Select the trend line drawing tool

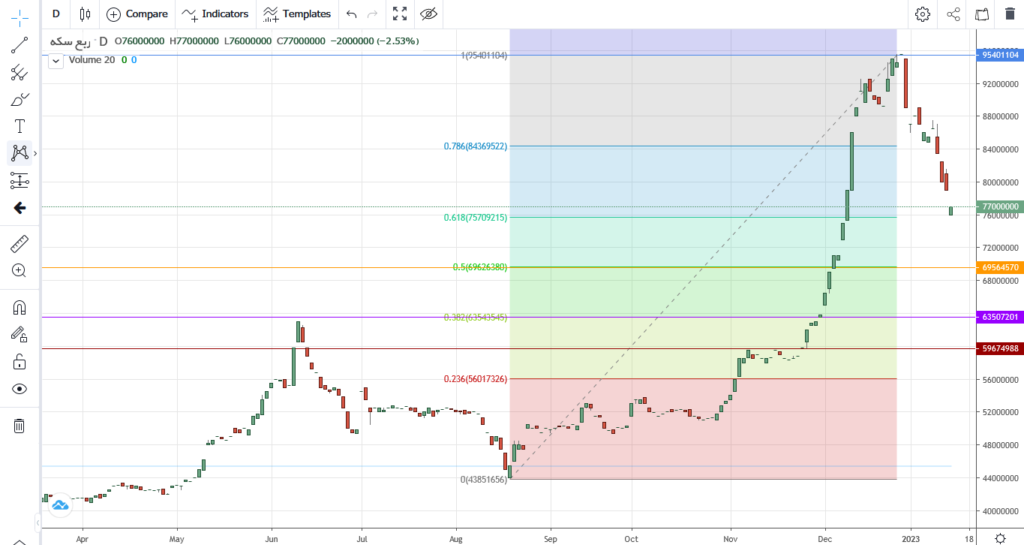[x=20, y=45]
